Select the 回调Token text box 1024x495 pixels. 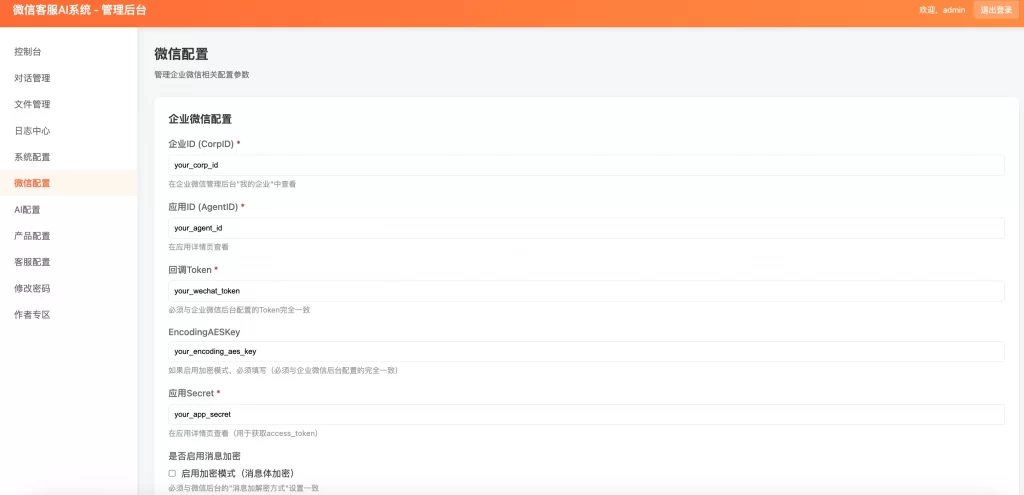586,291
